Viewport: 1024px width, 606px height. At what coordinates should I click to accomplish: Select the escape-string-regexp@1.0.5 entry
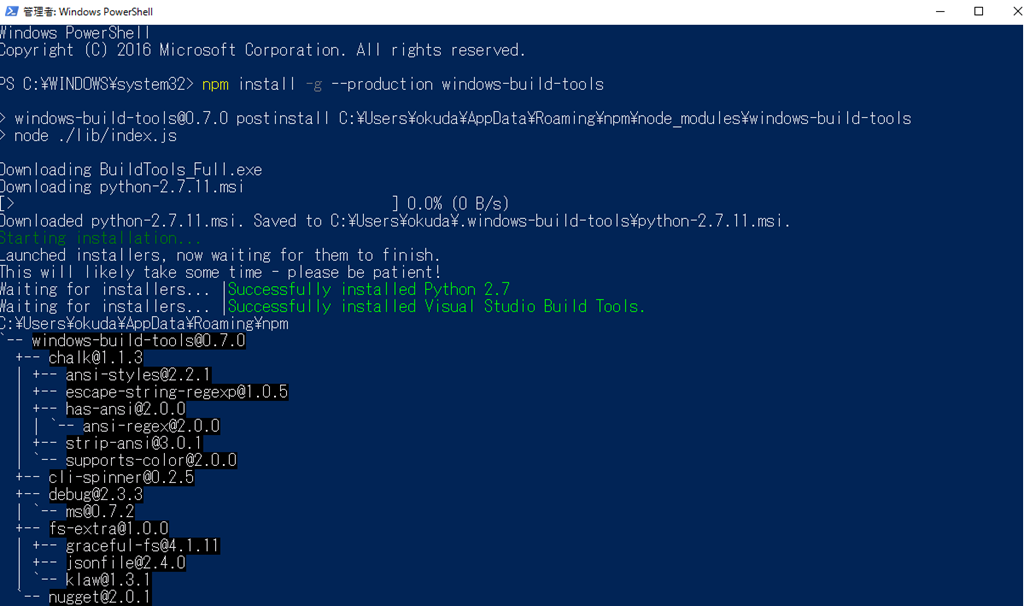[x=177, y=392]
